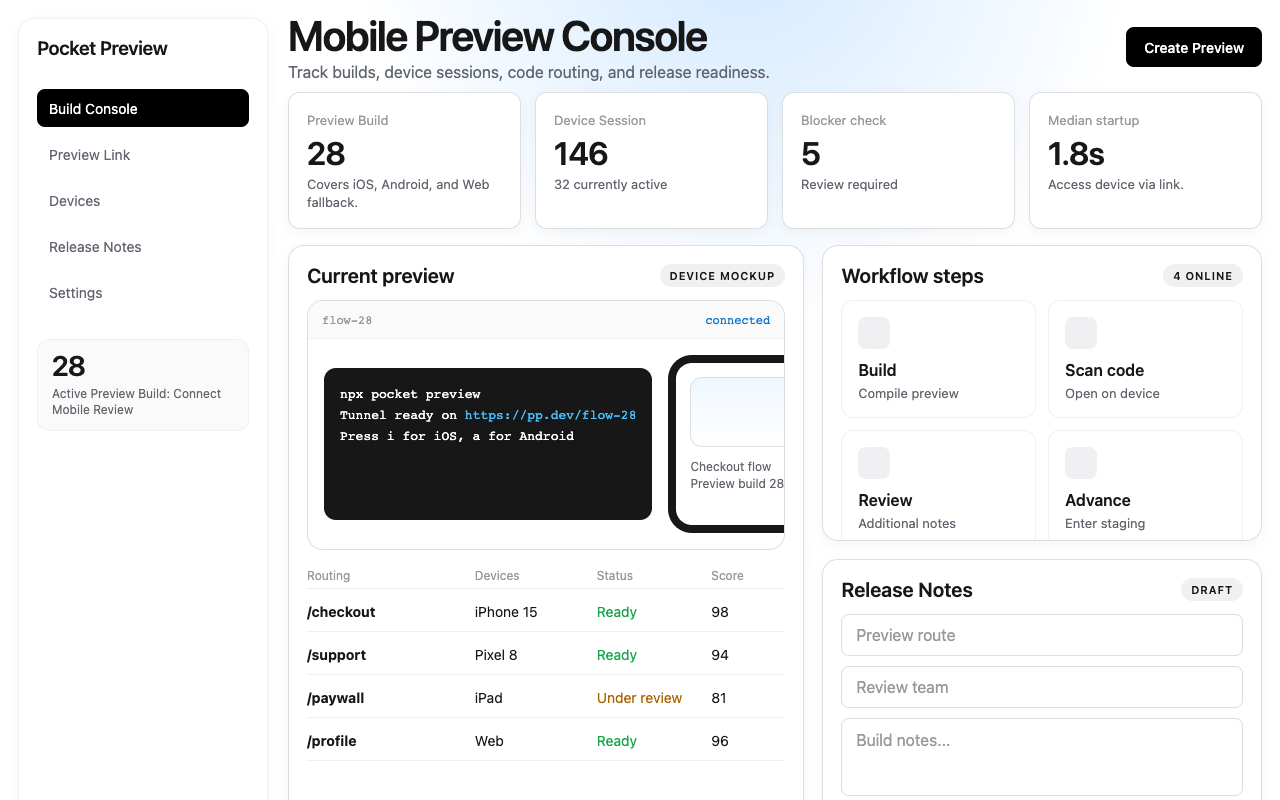1280x800 pixels.
Task: Click the Routing column header
Action: pyautogui.click(x=328, y=575)
